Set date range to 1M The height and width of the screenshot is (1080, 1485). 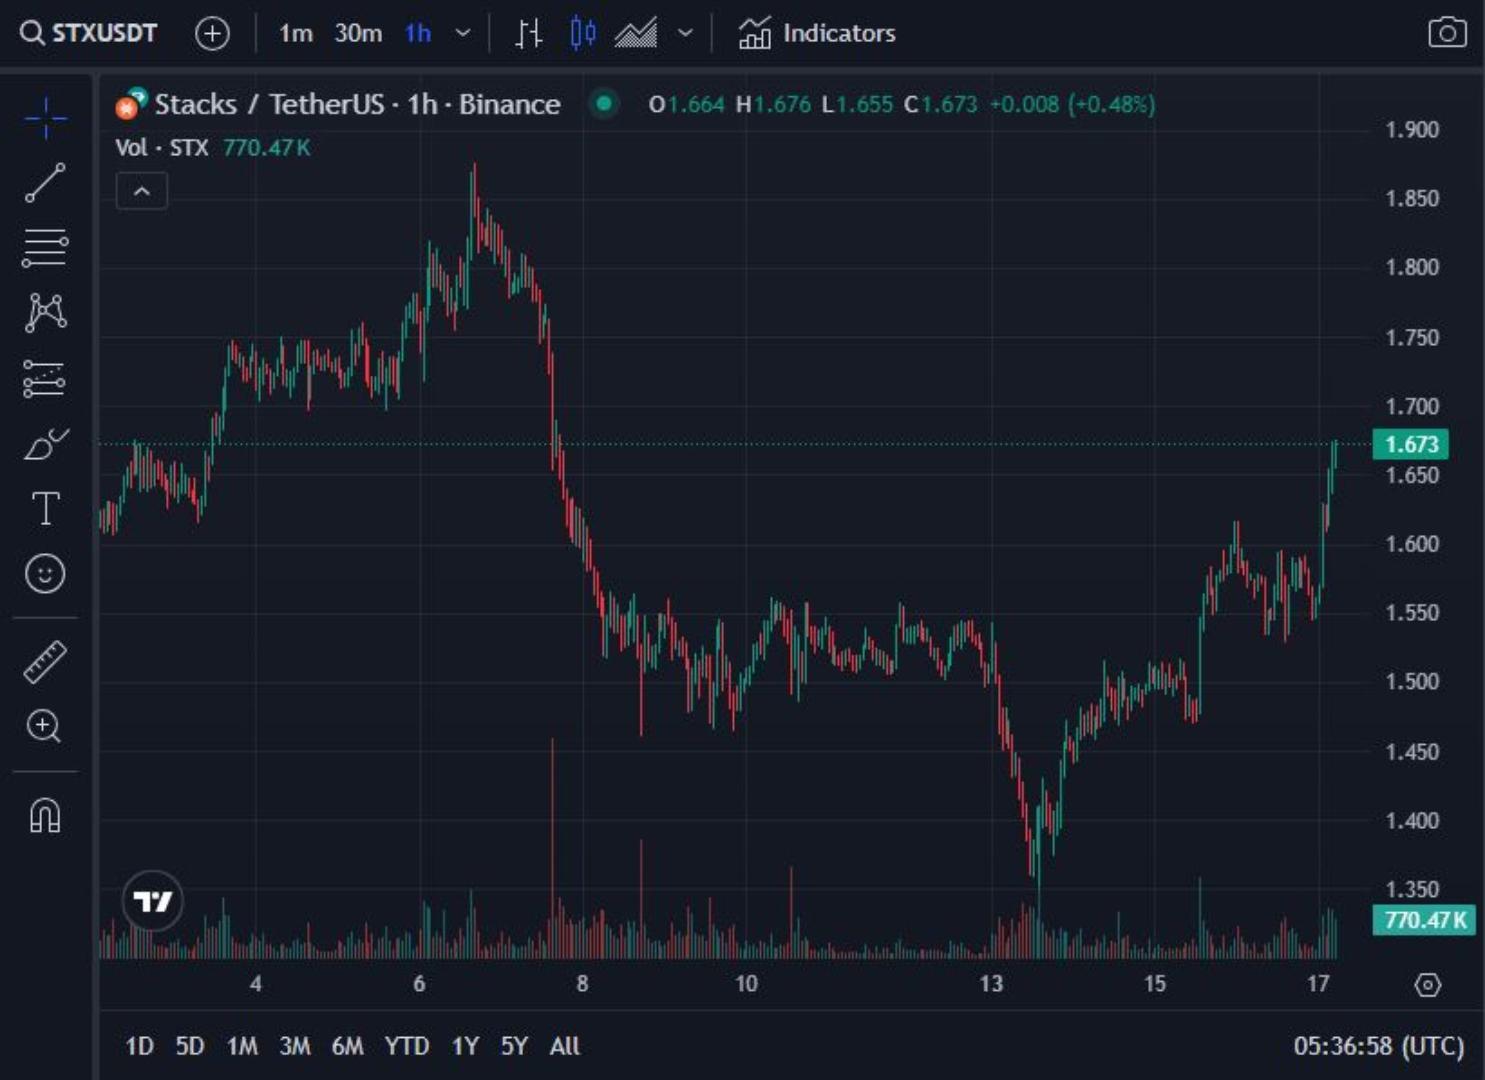(x=242, y=1046)
